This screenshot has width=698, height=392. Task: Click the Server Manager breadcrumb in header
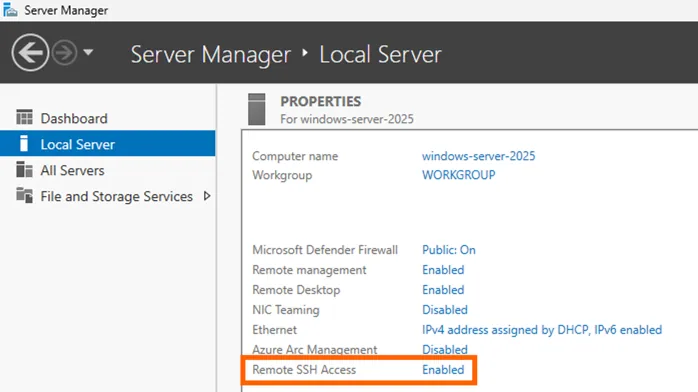(211, 54)
